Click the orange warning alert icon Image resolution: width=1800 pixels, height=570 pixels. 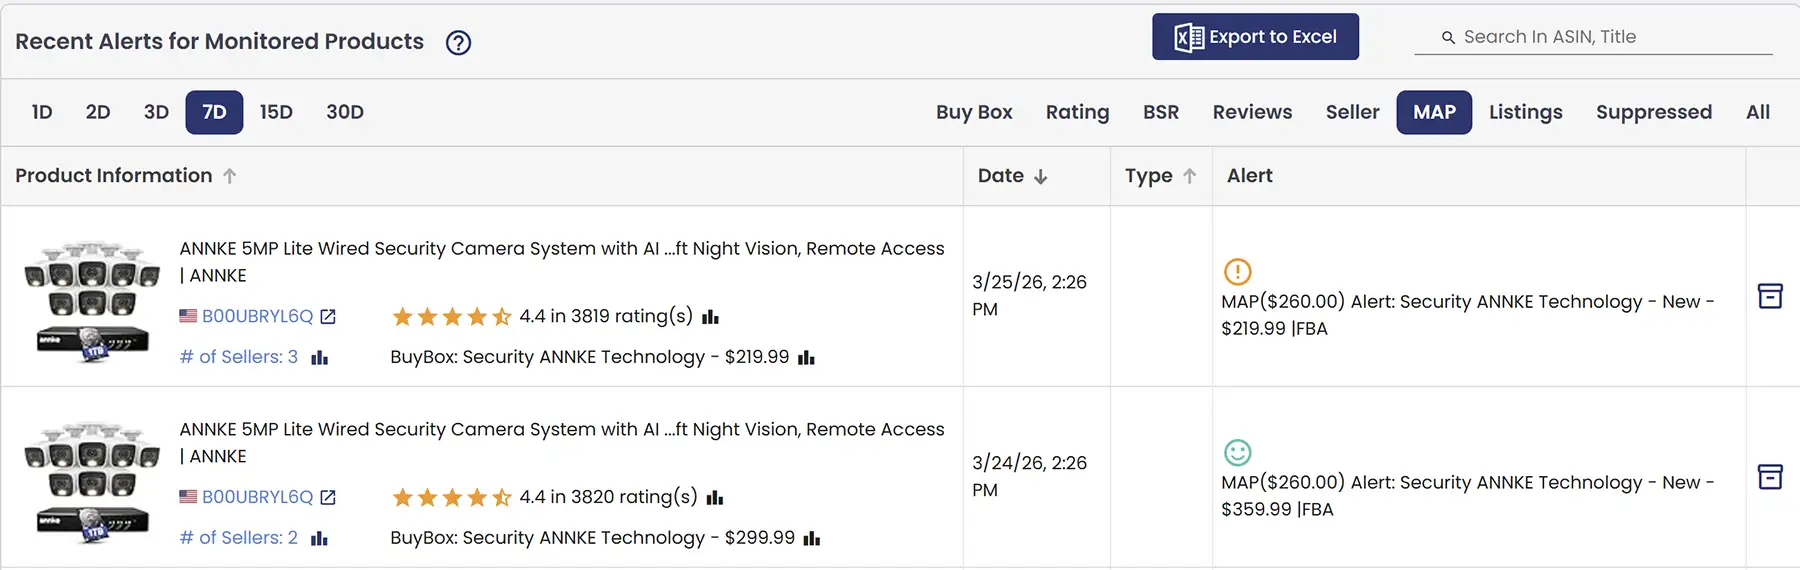(1237, 271)
